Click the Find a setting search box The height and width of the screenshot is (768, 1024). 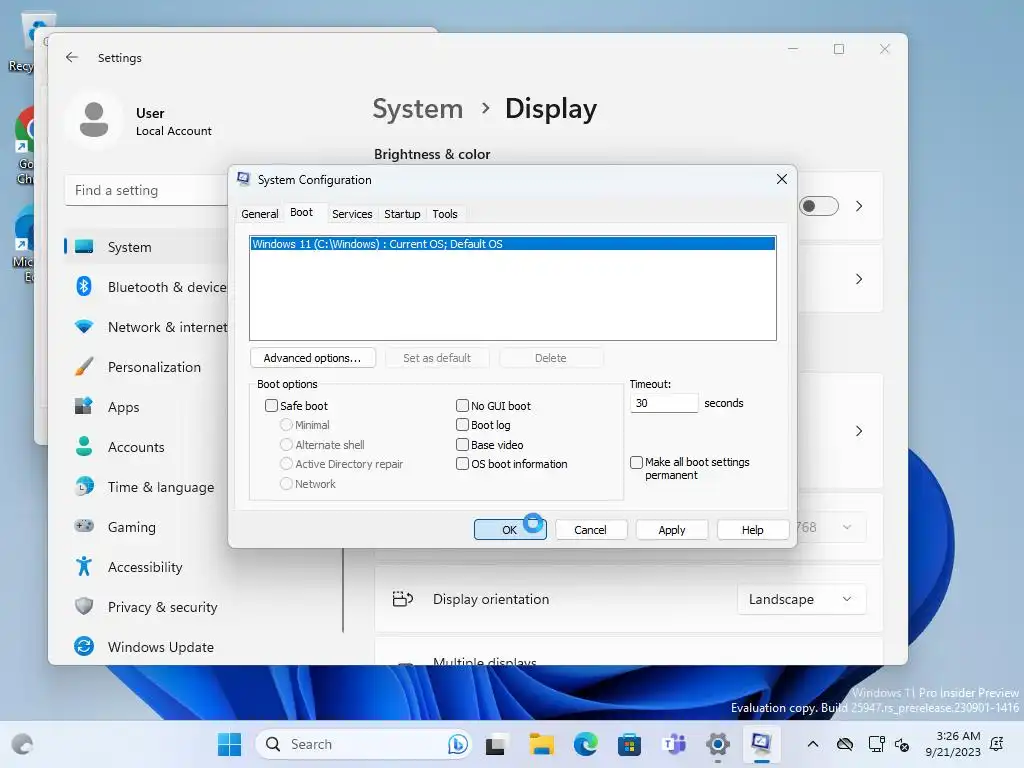click(x=147, y=190)
